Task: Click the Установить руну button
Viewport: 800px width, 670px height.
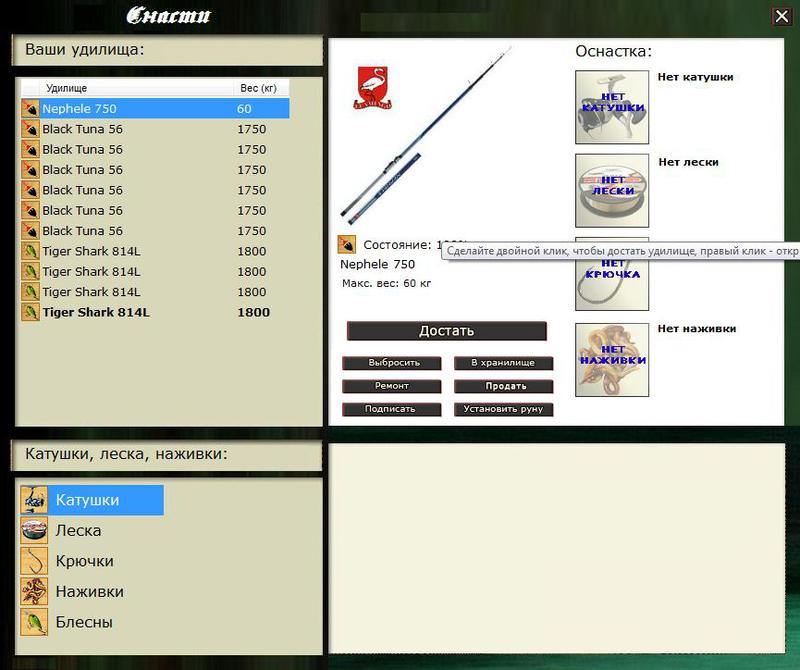Action: [x=503, y=409]
